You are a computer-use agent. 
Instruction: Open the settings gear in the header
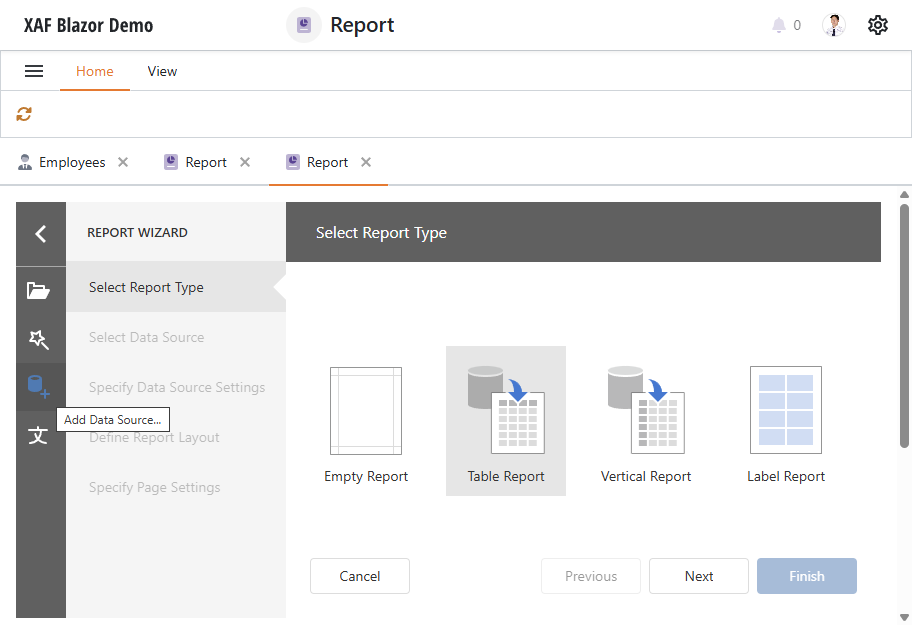pos(877,24)
